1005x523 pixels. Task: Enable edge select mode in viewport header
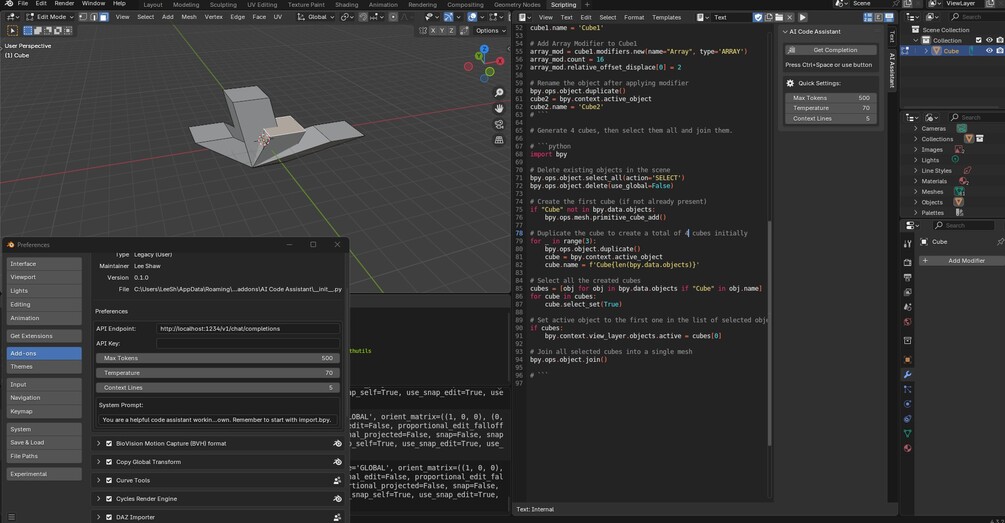[x=94, y=17]
